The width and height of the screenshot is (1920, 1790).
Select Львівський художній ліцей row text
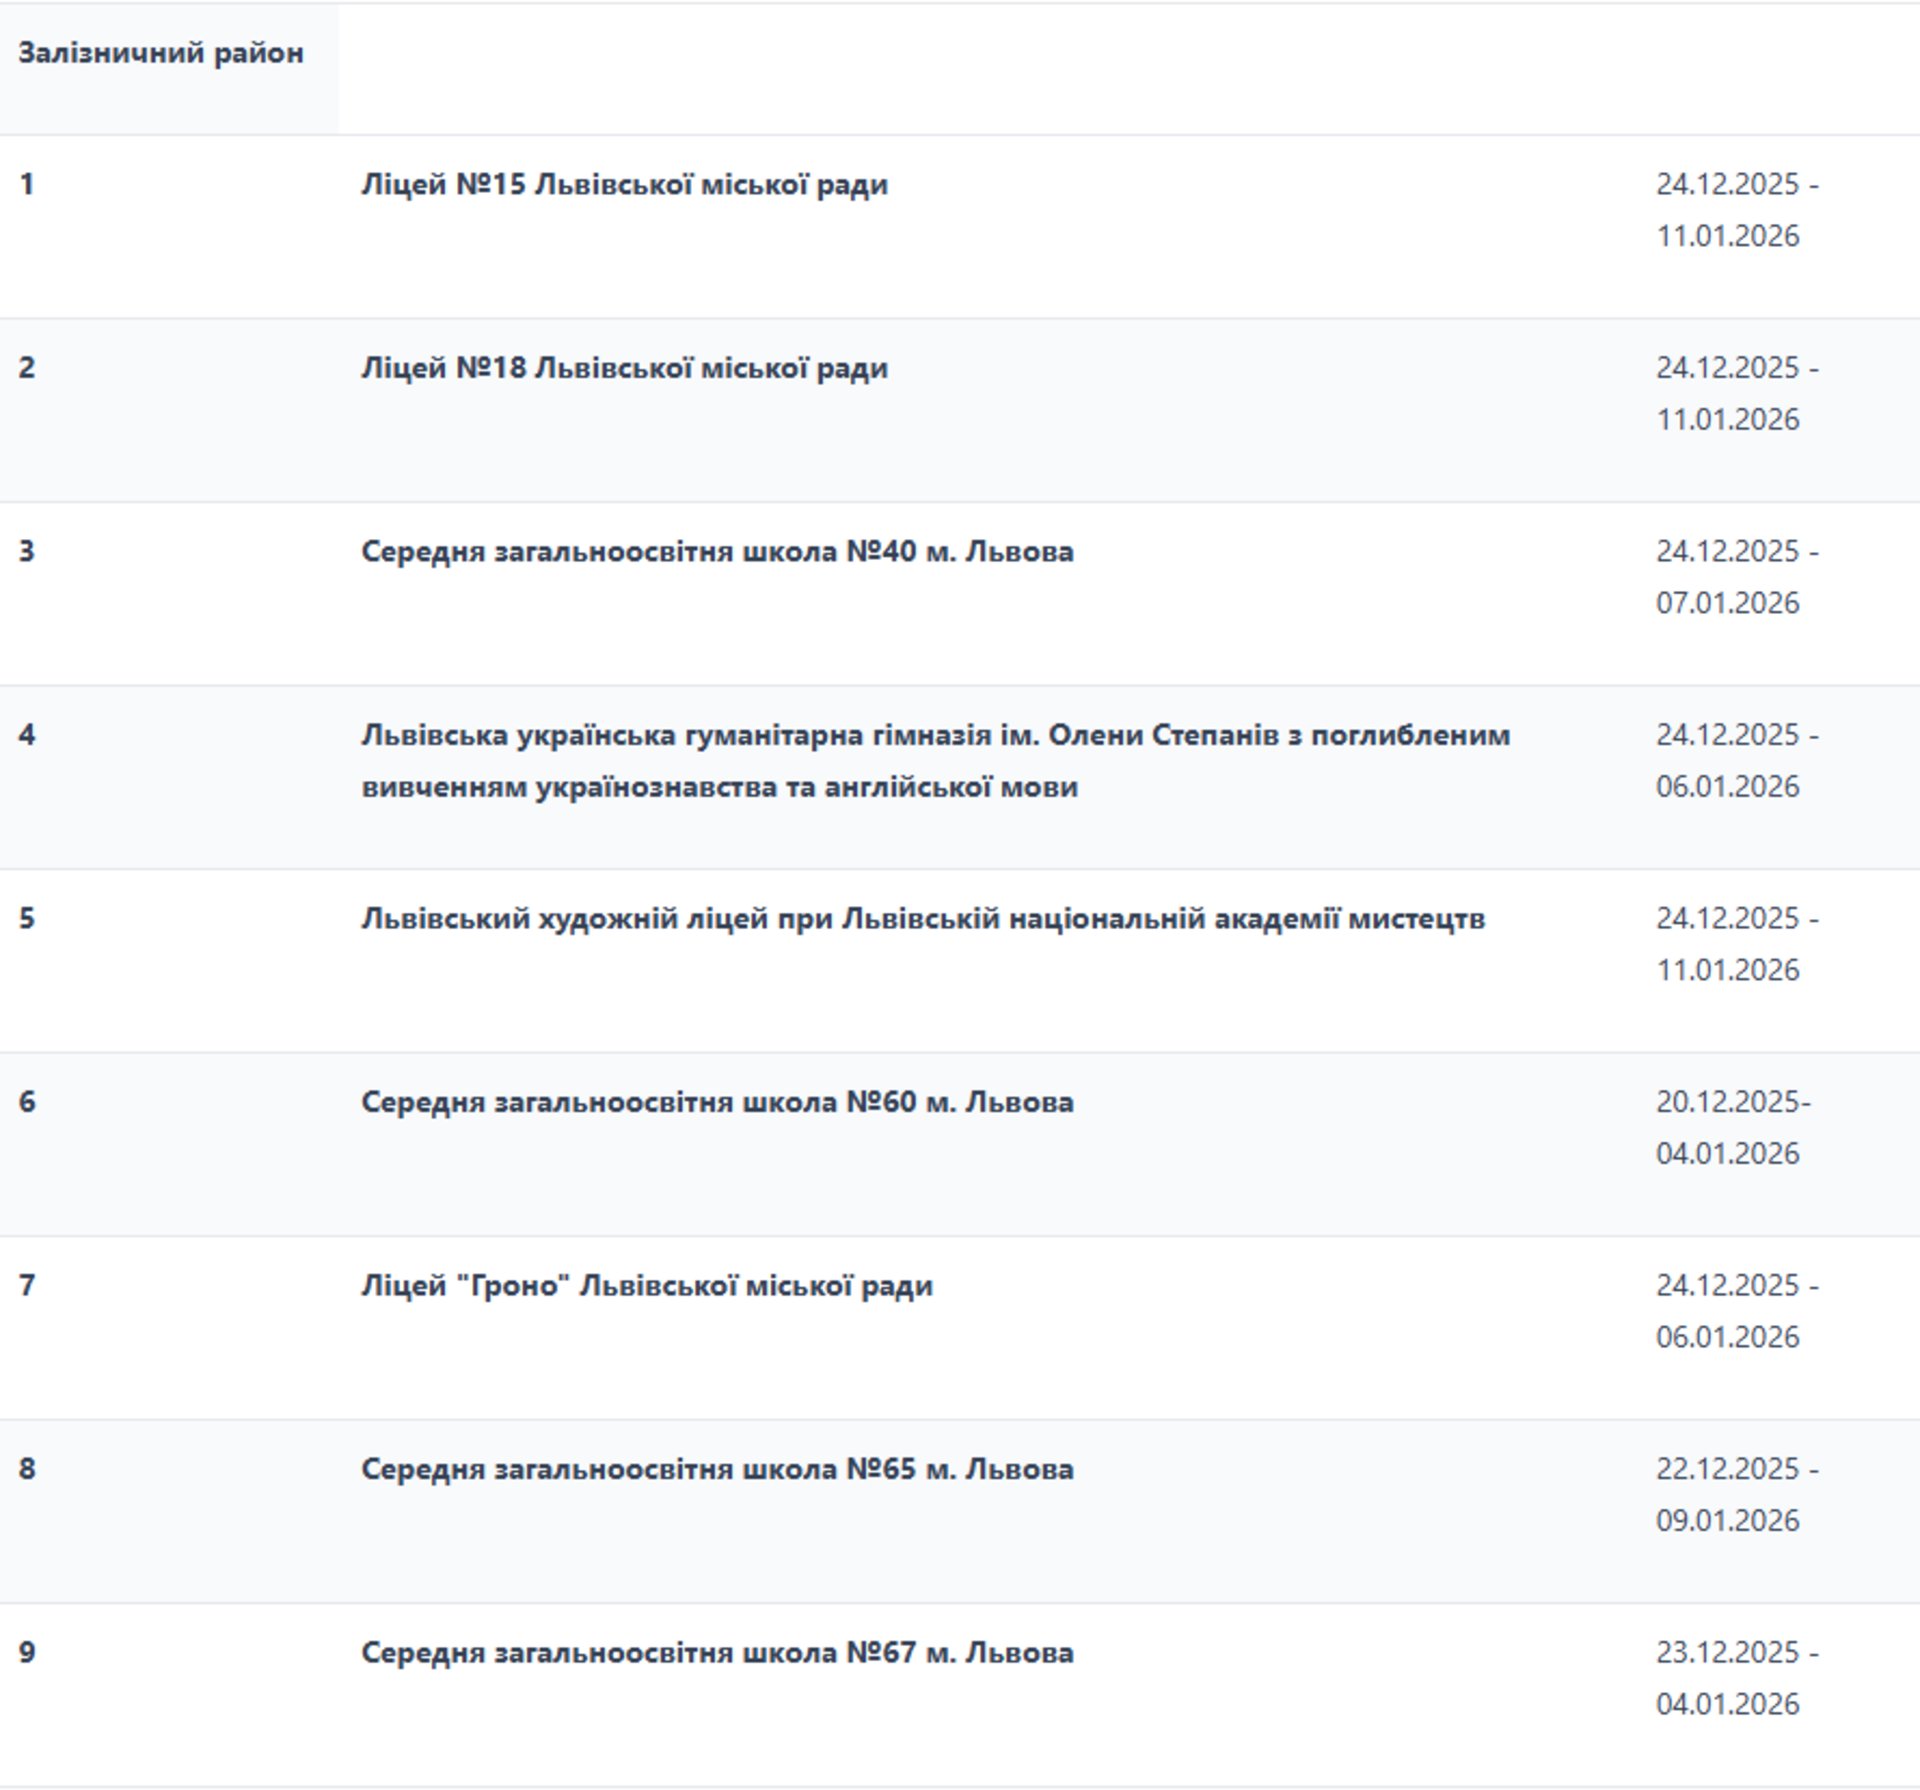tap(922, 919)
